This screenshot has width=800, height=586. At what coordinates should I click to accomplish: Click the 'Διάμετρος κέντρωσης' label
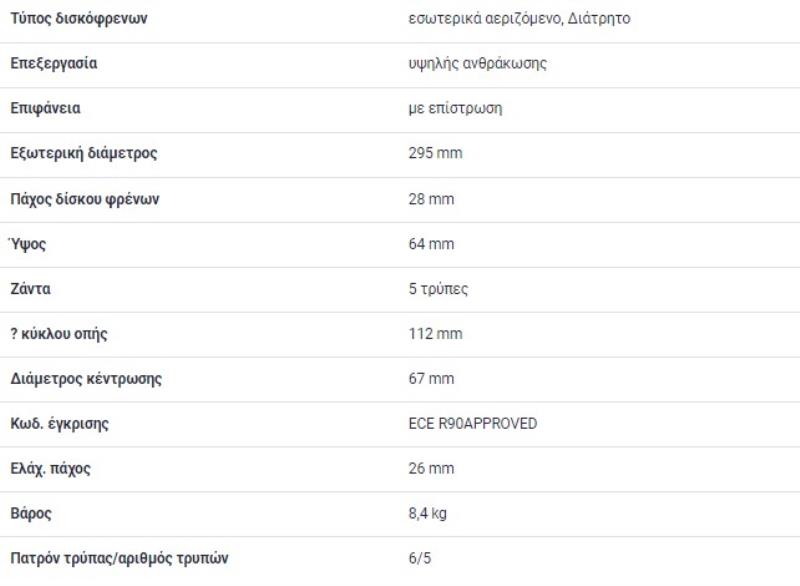click(x=86, y=379)
